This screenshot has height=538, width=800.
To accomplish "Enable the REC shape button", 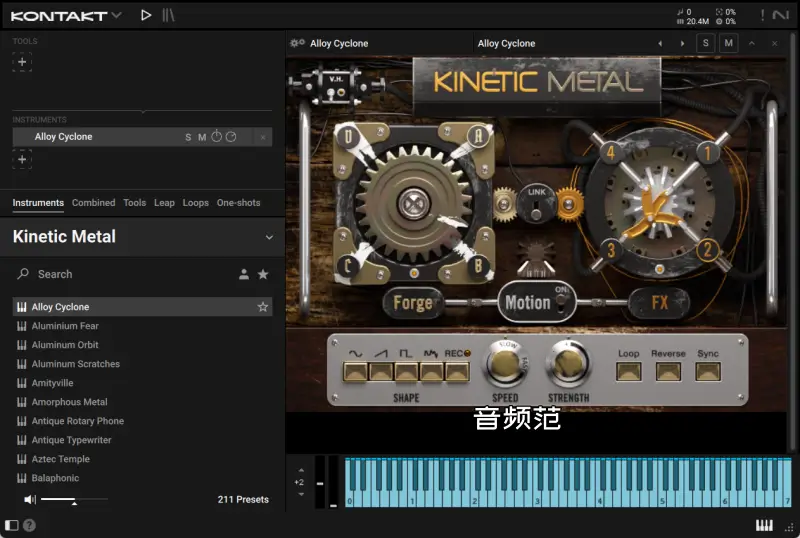I will [457, 372].
